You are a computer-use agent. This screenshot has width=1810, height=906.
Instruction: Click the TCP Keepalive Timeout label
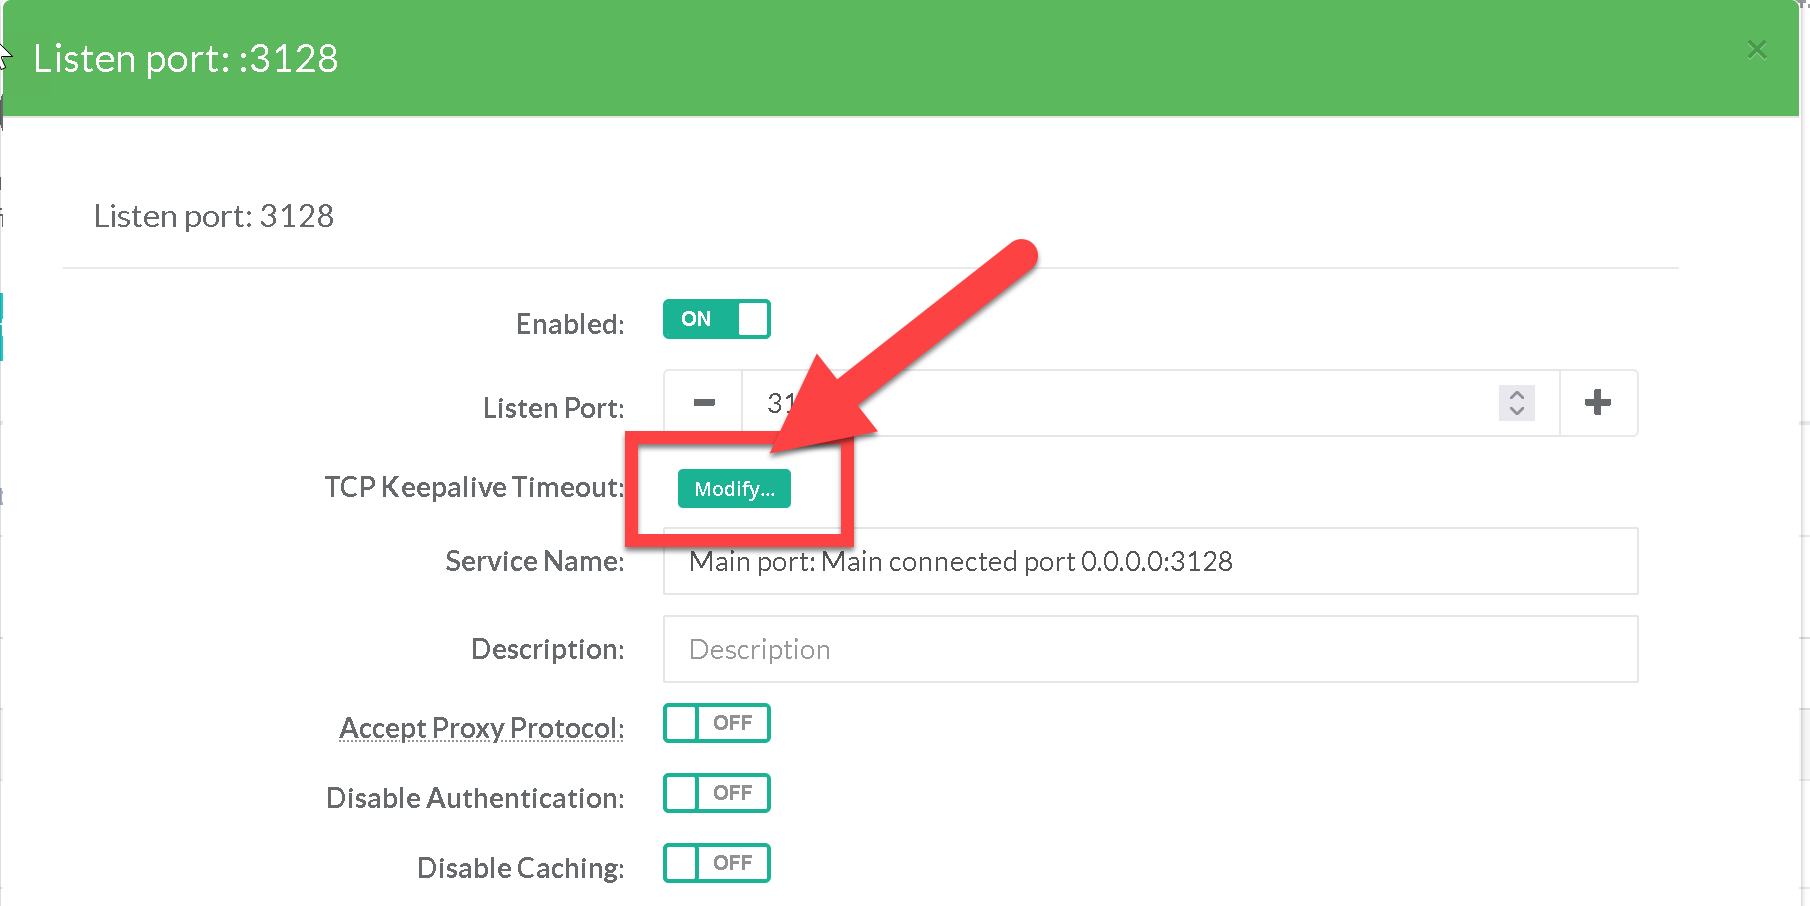pos(473,487)
